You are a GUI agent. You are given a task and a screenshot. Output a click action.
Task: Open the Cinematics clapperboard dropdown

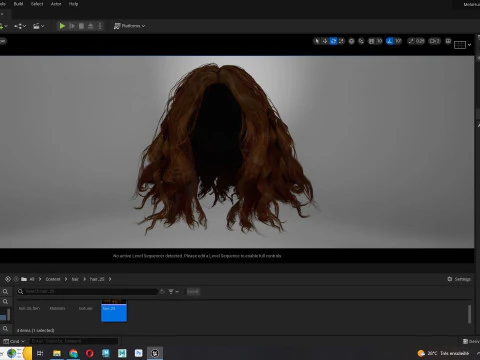click(x=38, y=26)
